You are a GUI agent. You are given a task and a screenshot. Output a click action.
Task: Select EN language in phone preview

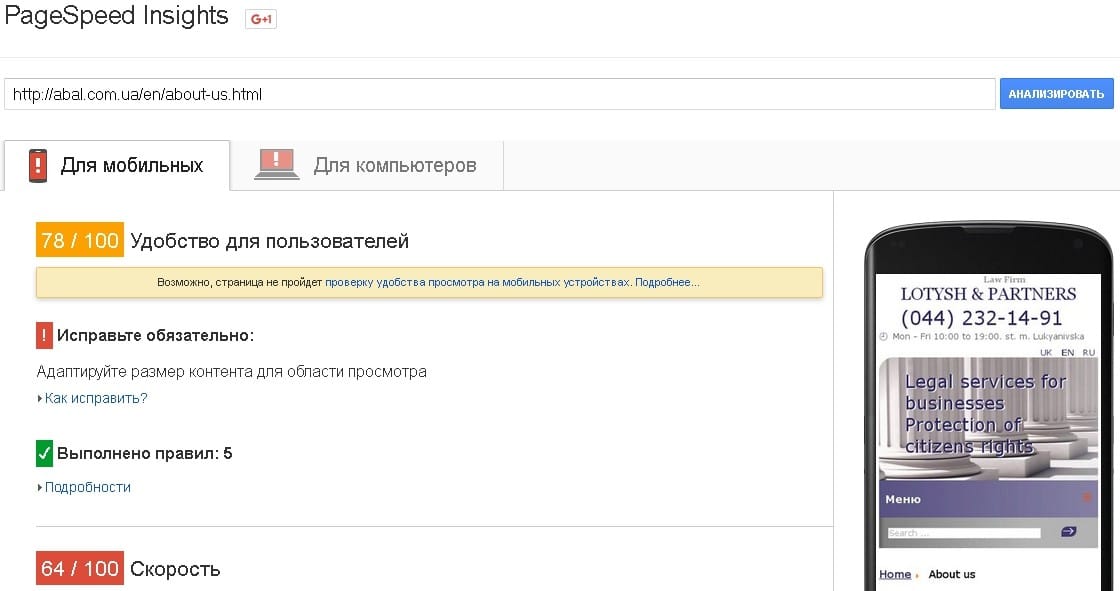coord(1067,353)
